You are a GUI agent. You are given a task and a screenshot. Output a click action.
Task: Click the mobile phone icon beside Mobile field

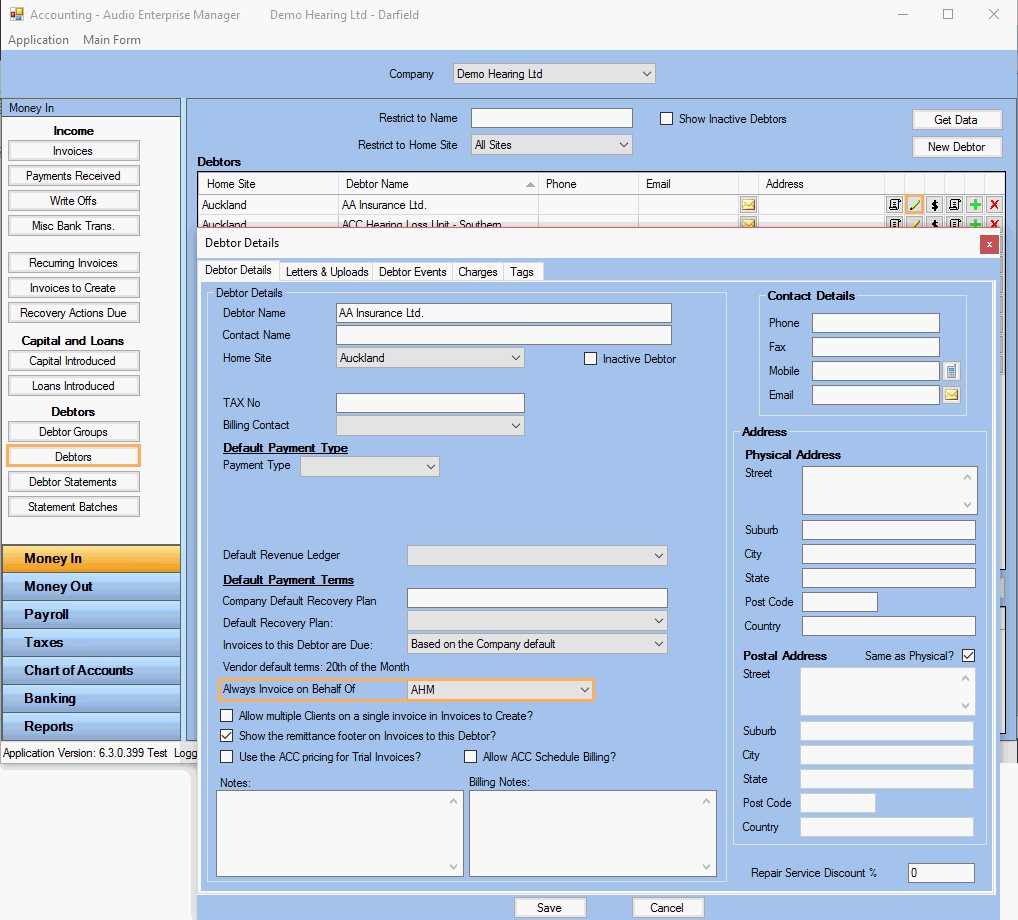point(951,371)
